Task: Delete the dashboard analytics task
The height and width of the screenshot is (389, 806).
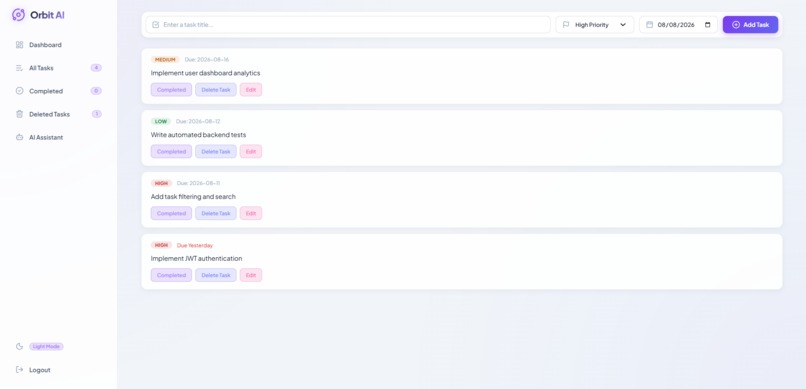Action: [216, 90]
